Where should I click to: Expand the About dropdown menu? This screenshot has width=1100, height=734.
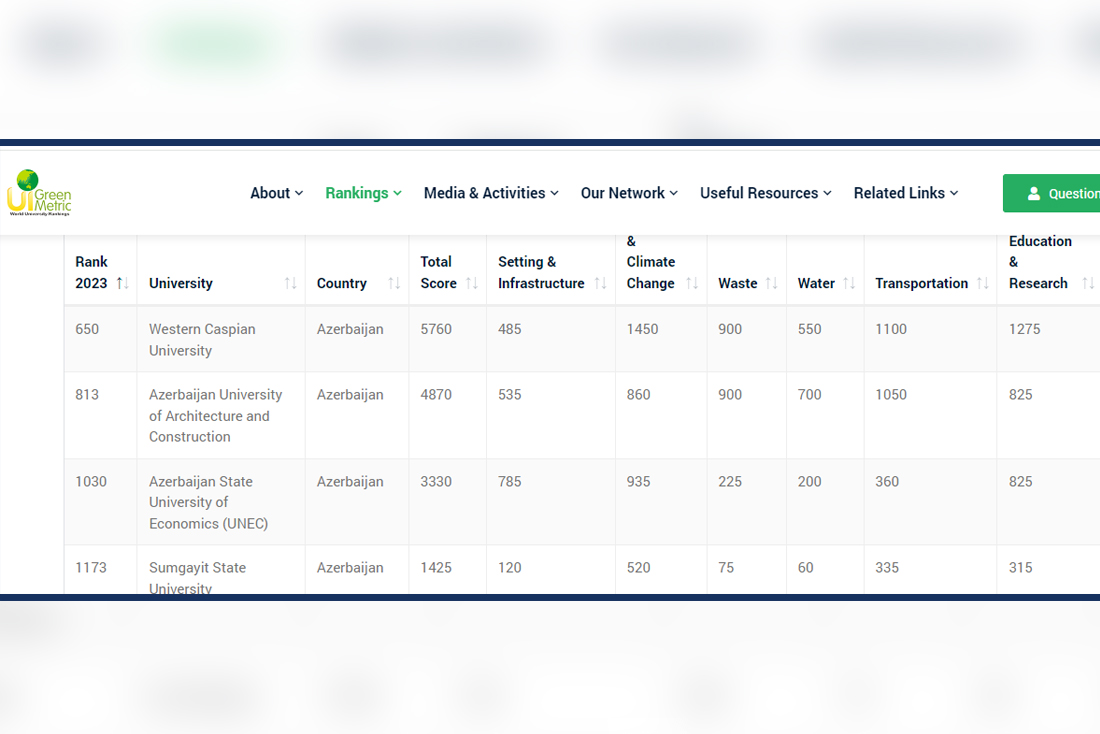(276, 193)
